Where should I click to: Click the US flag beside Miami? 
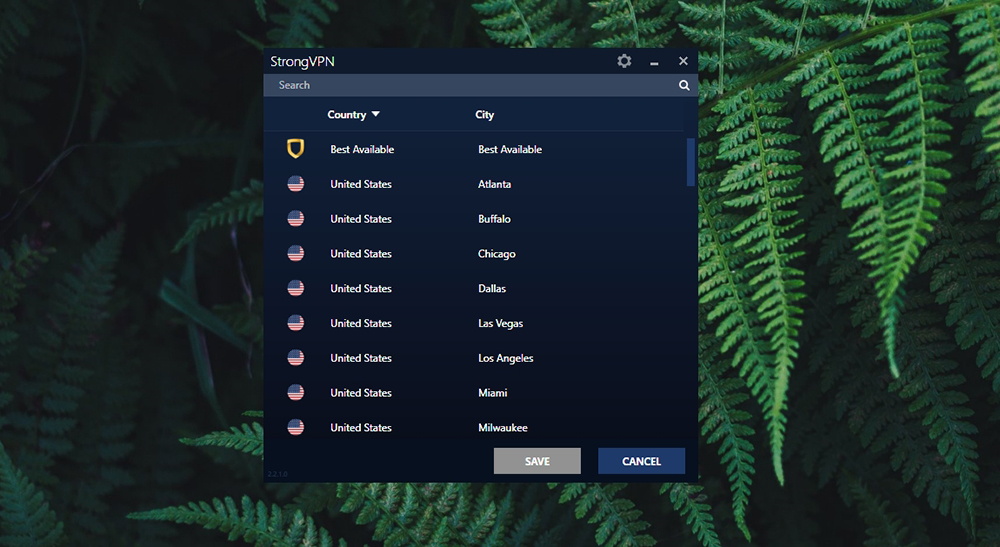pyautogui.click(x=295, y=393)
